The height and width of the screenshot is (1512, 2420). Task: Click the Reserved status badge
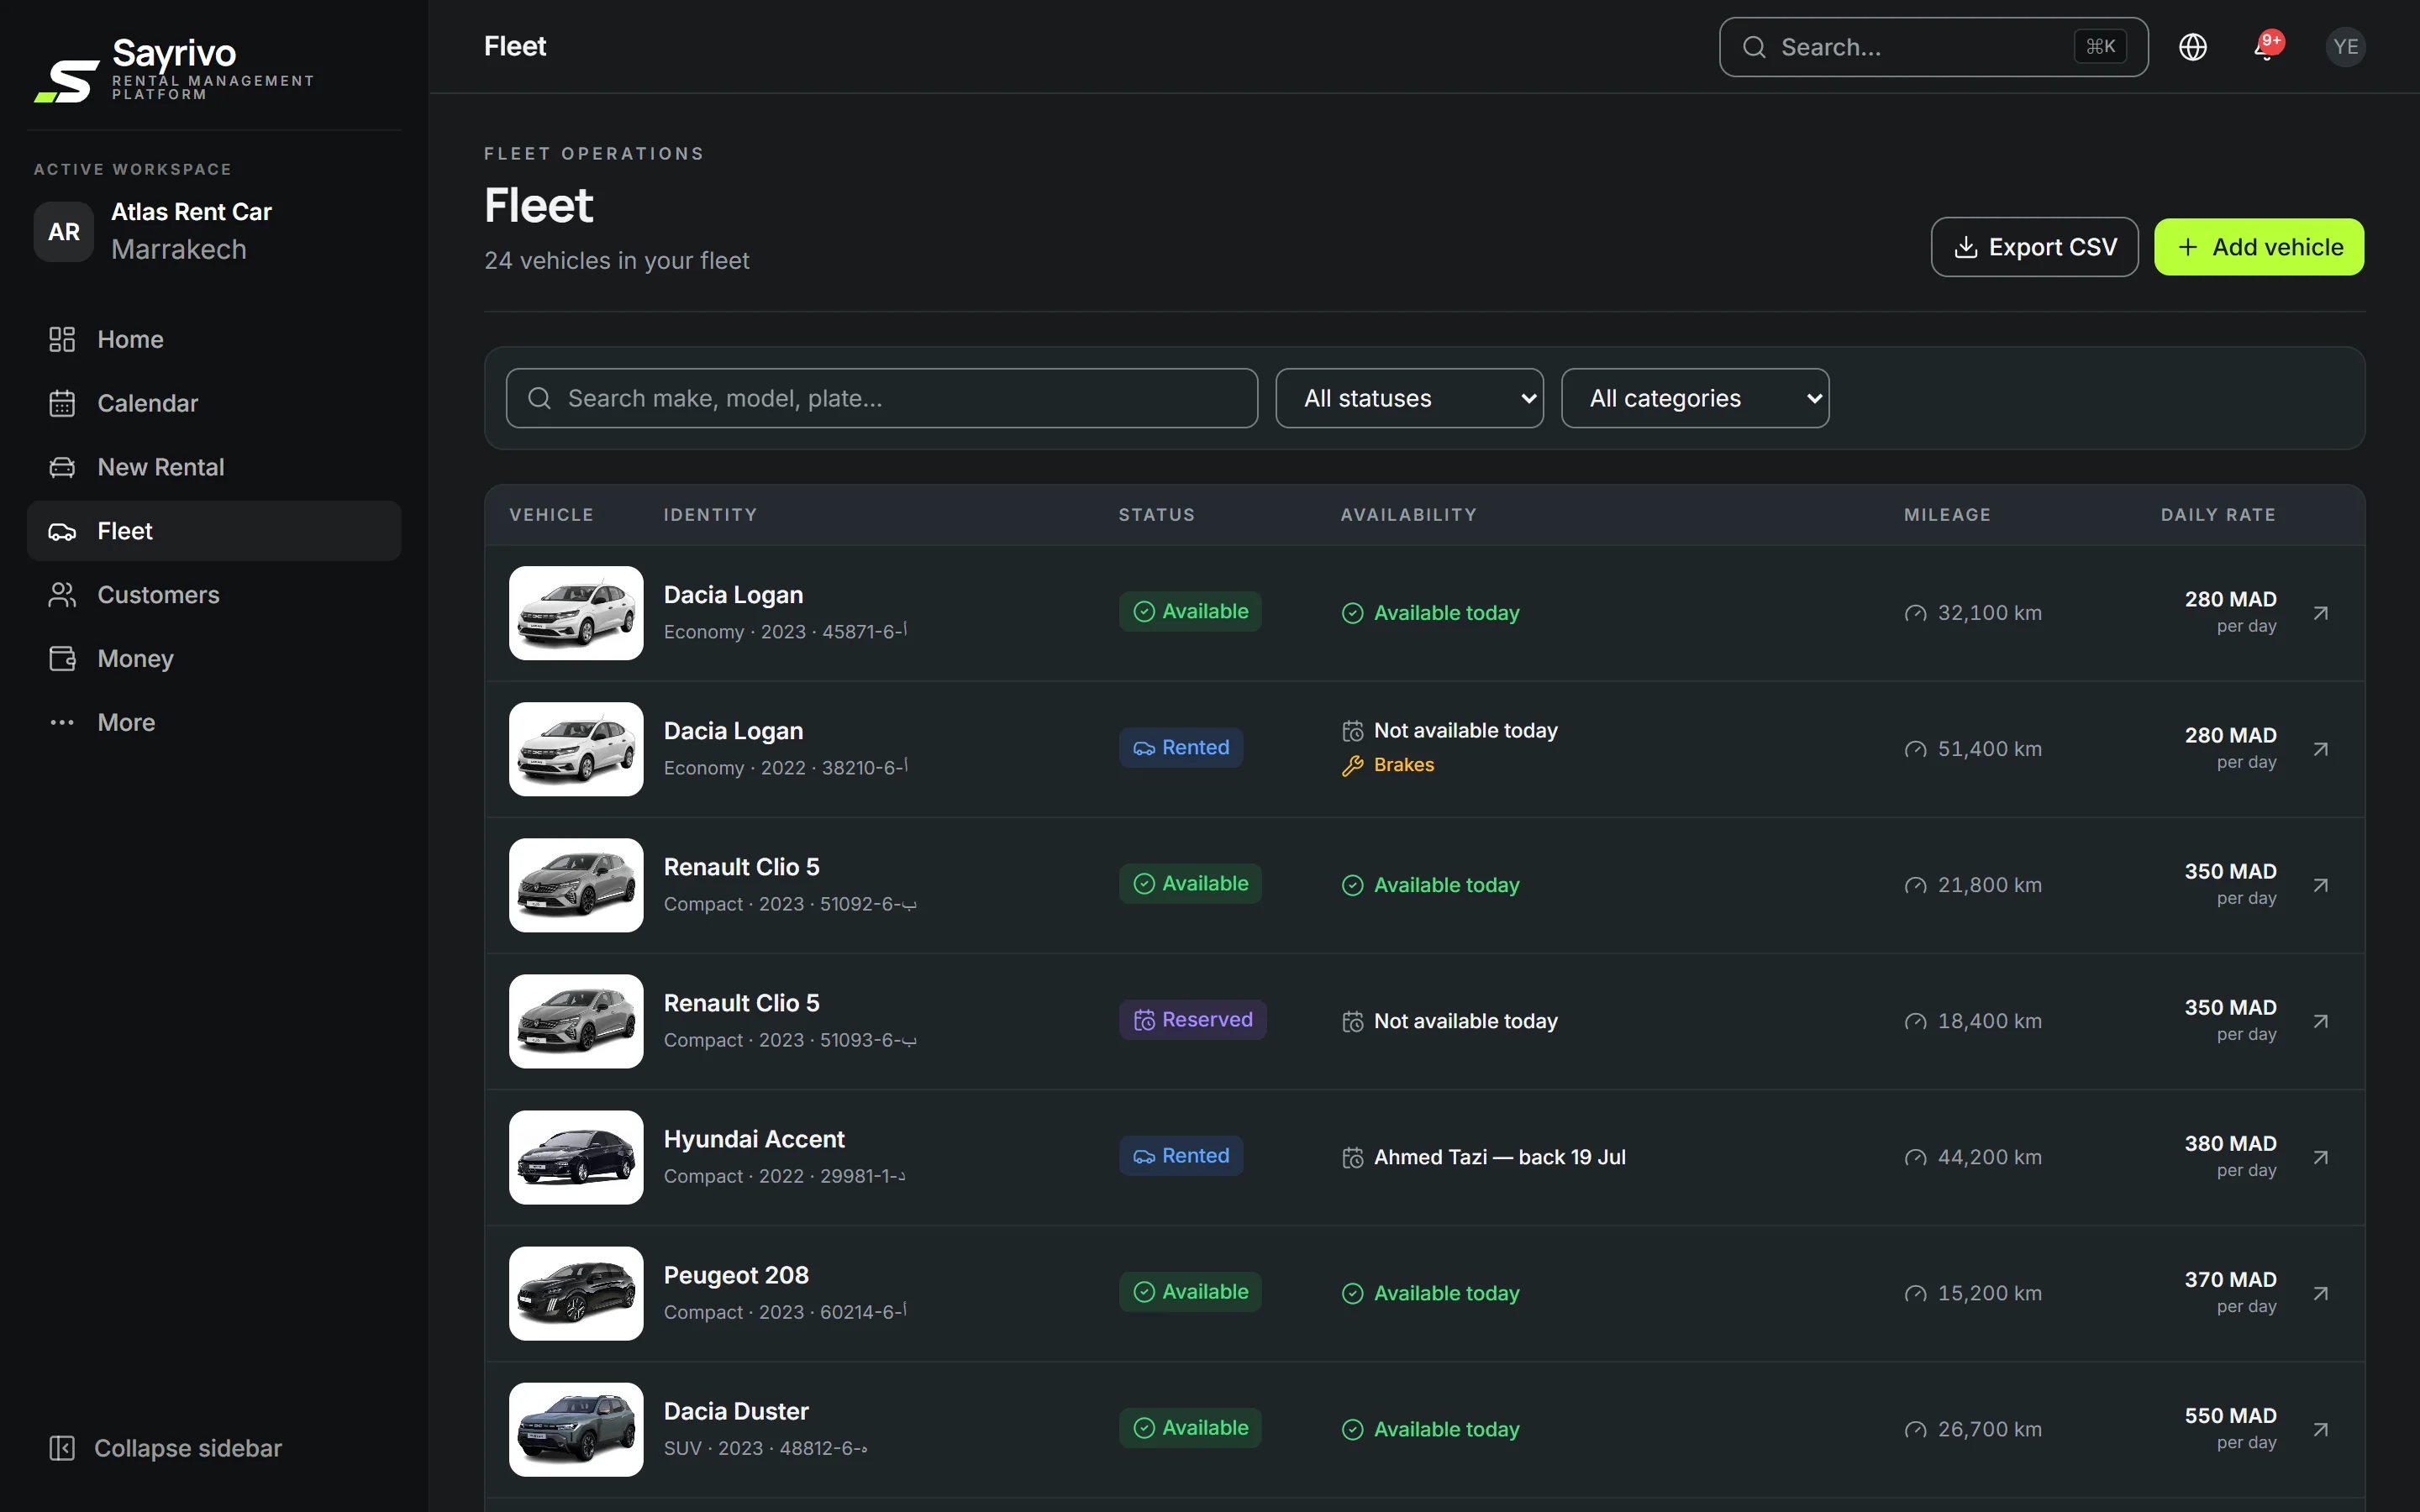[x=1192, y=1020]
